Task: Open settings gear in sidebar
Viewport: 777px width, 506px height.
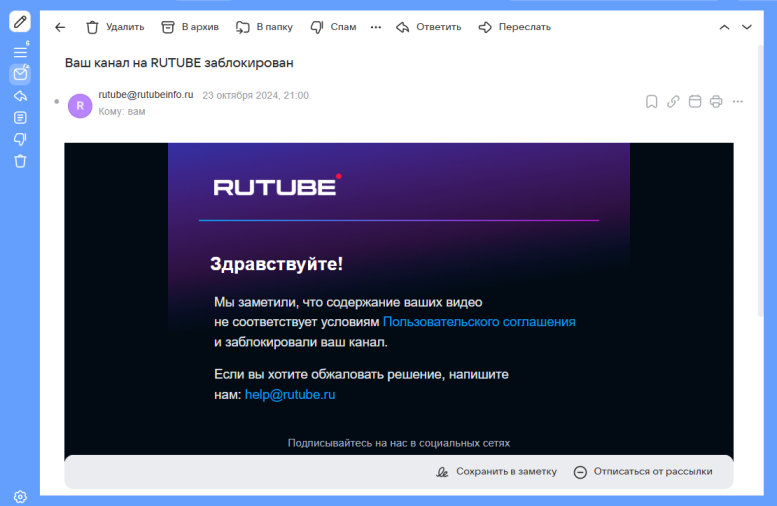Action: click(20, 497)
